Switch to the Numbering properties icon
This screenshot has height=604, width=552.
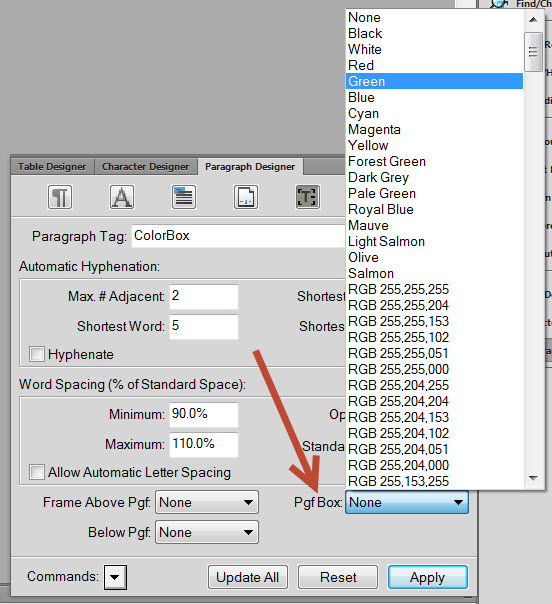point(246,197)
